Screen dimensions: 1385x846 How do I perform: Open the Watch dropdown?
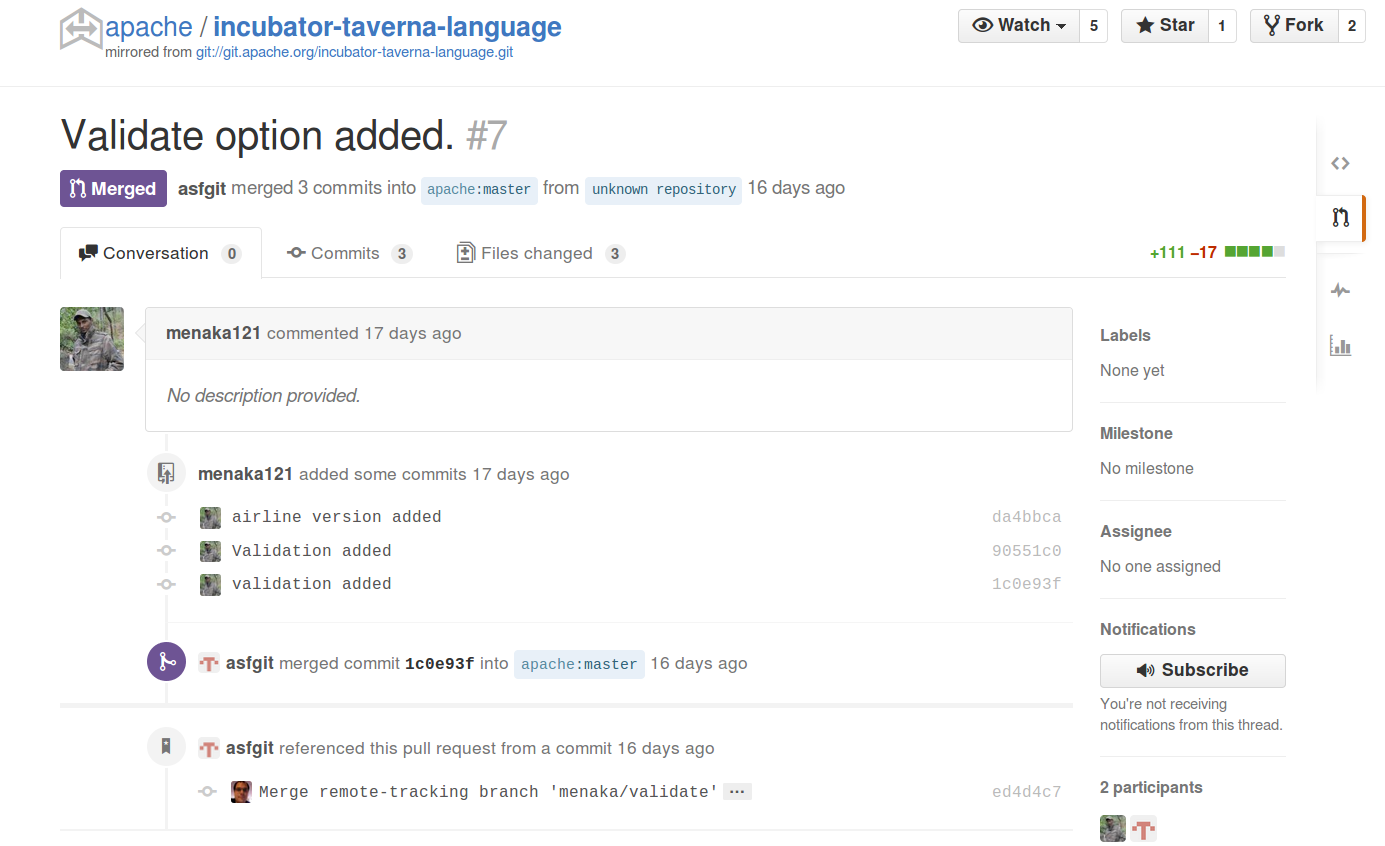(x=1019, y=26)
